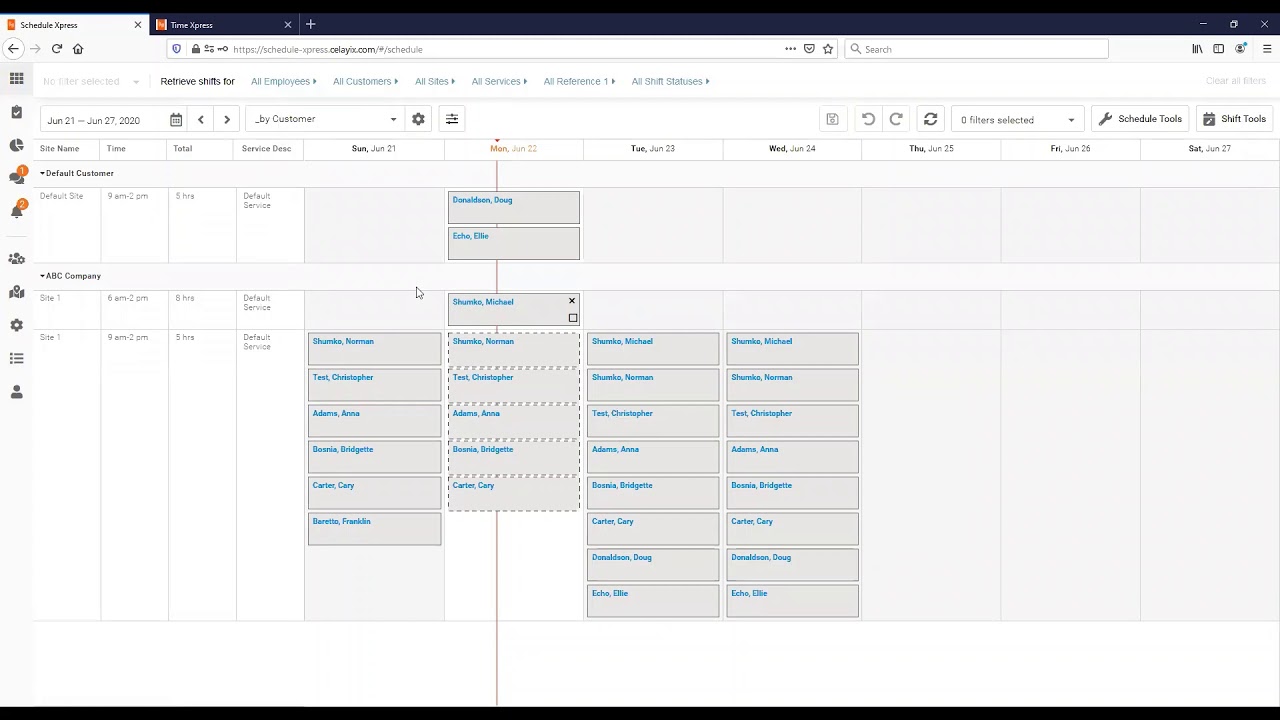
Task: Open the sidebar settings gear icon
Action: (x=16, y=325)
